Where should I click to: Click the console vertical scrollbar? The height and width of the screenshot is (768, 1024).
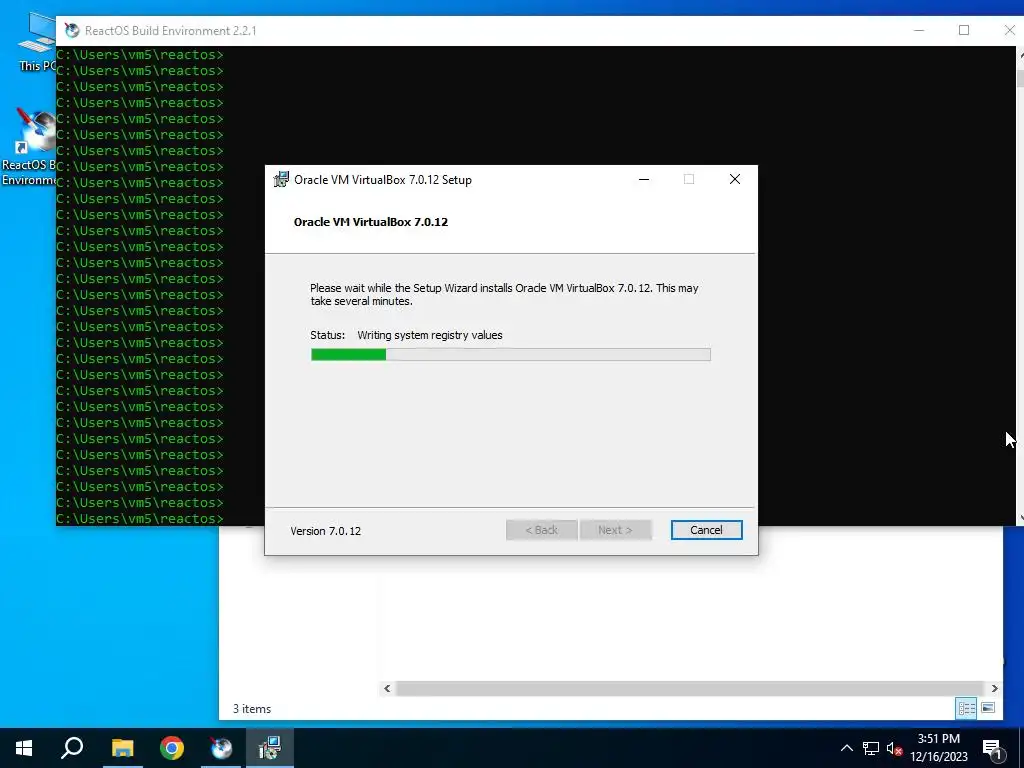[x=1020, y=286]
